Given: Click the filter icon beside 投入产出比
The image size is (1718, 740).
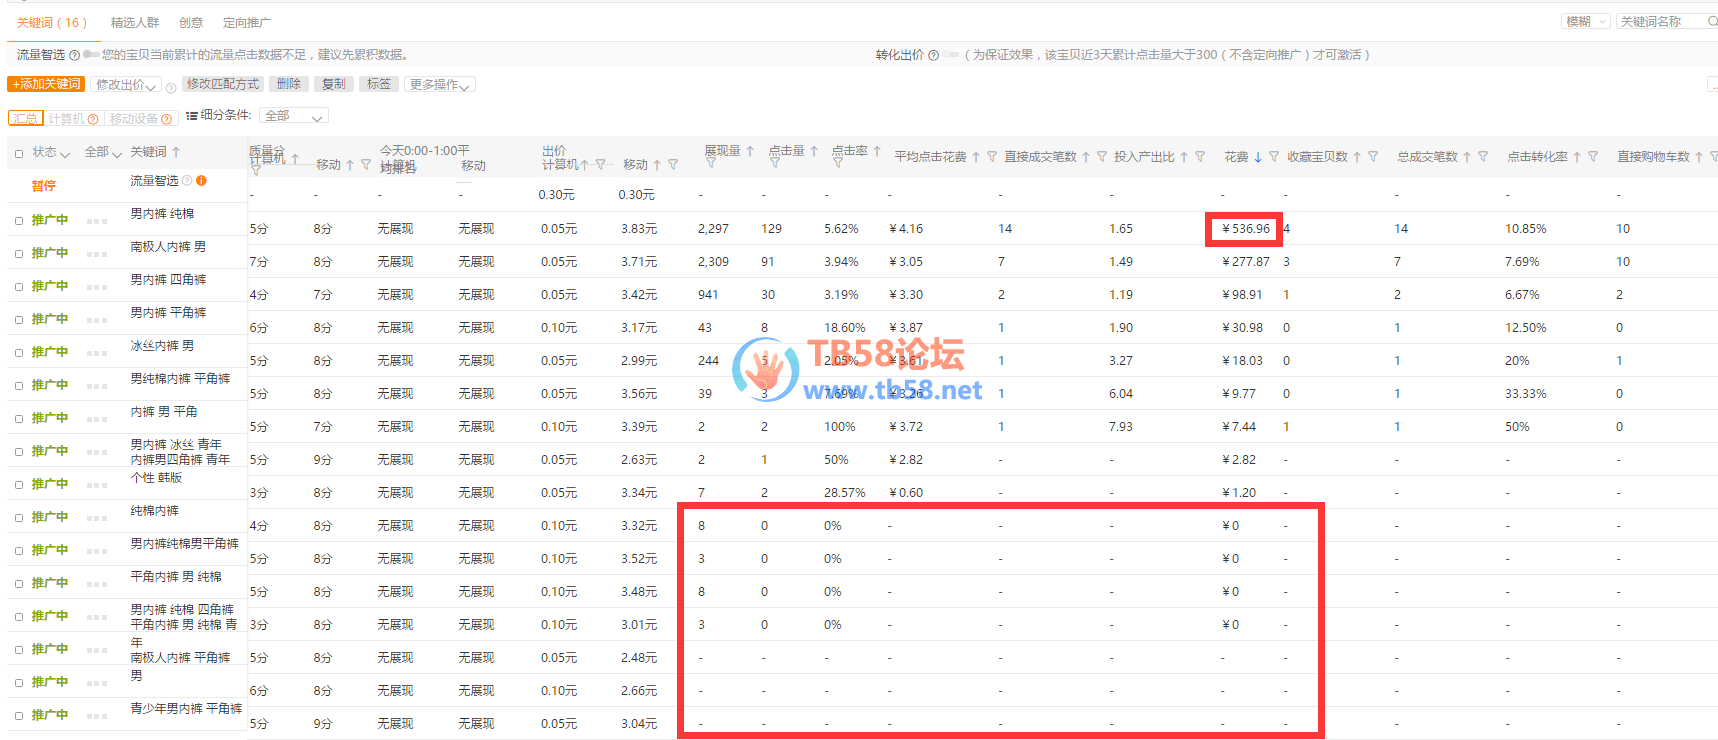Looking at the screenshot, I should (x=1200, y=157).
